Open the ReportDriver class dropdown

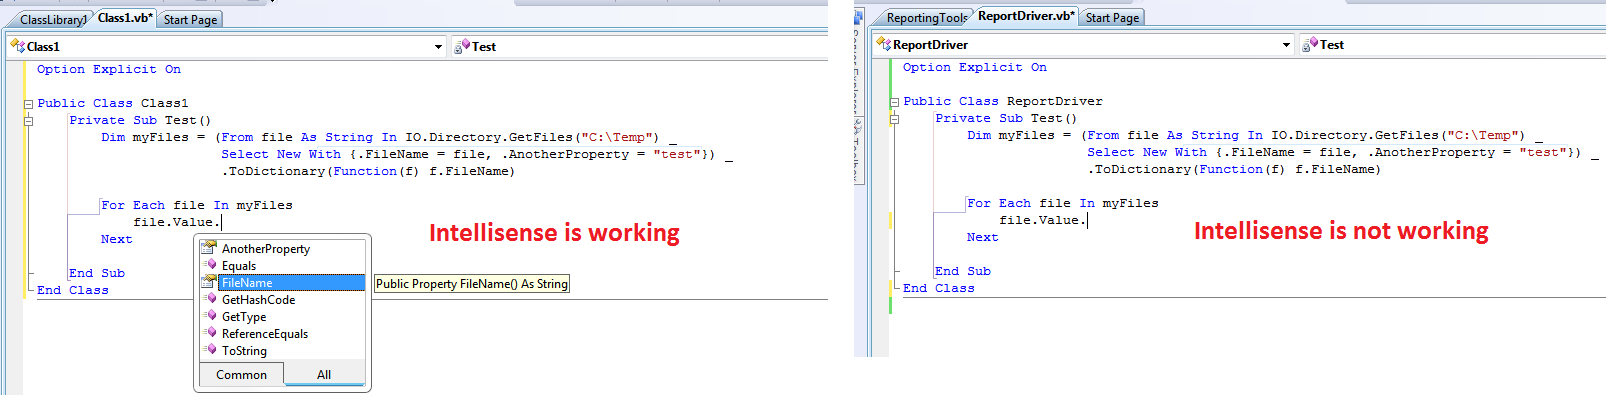tap(1286, 45)
